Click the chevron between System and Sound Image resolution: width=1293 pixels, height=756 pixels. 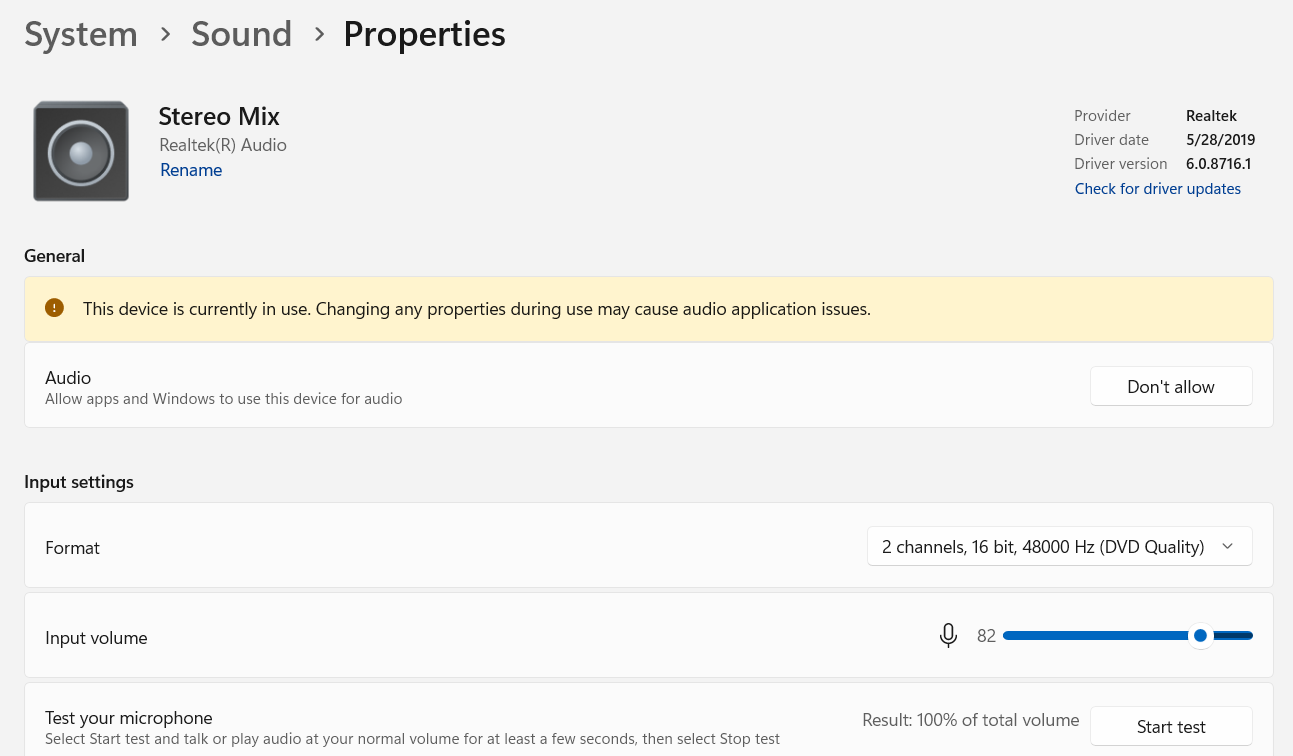point(165,34)
